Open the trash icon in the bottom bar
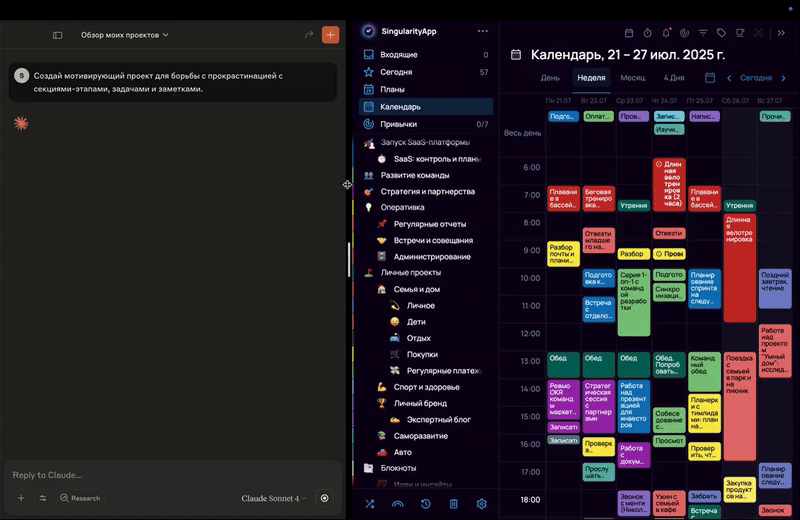 pos(453,504)
